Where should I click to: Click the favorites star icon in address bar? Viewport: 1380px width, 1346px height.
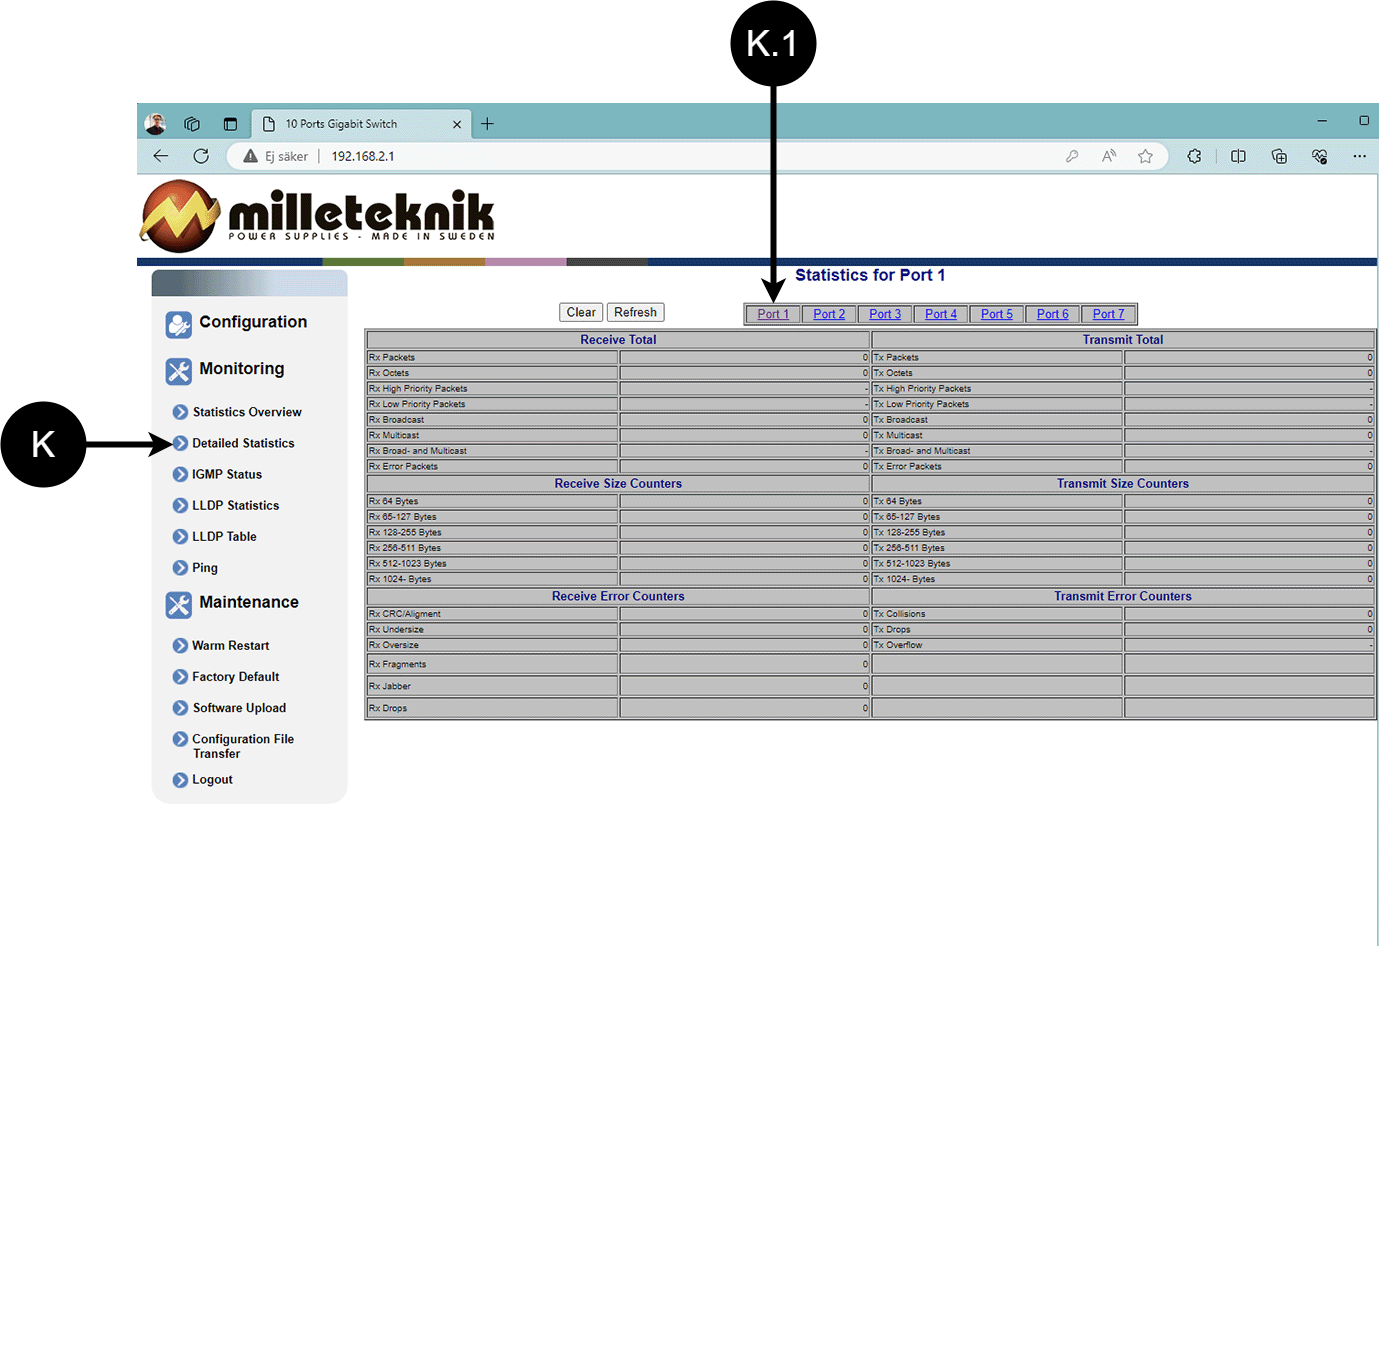pos(1145,156)
